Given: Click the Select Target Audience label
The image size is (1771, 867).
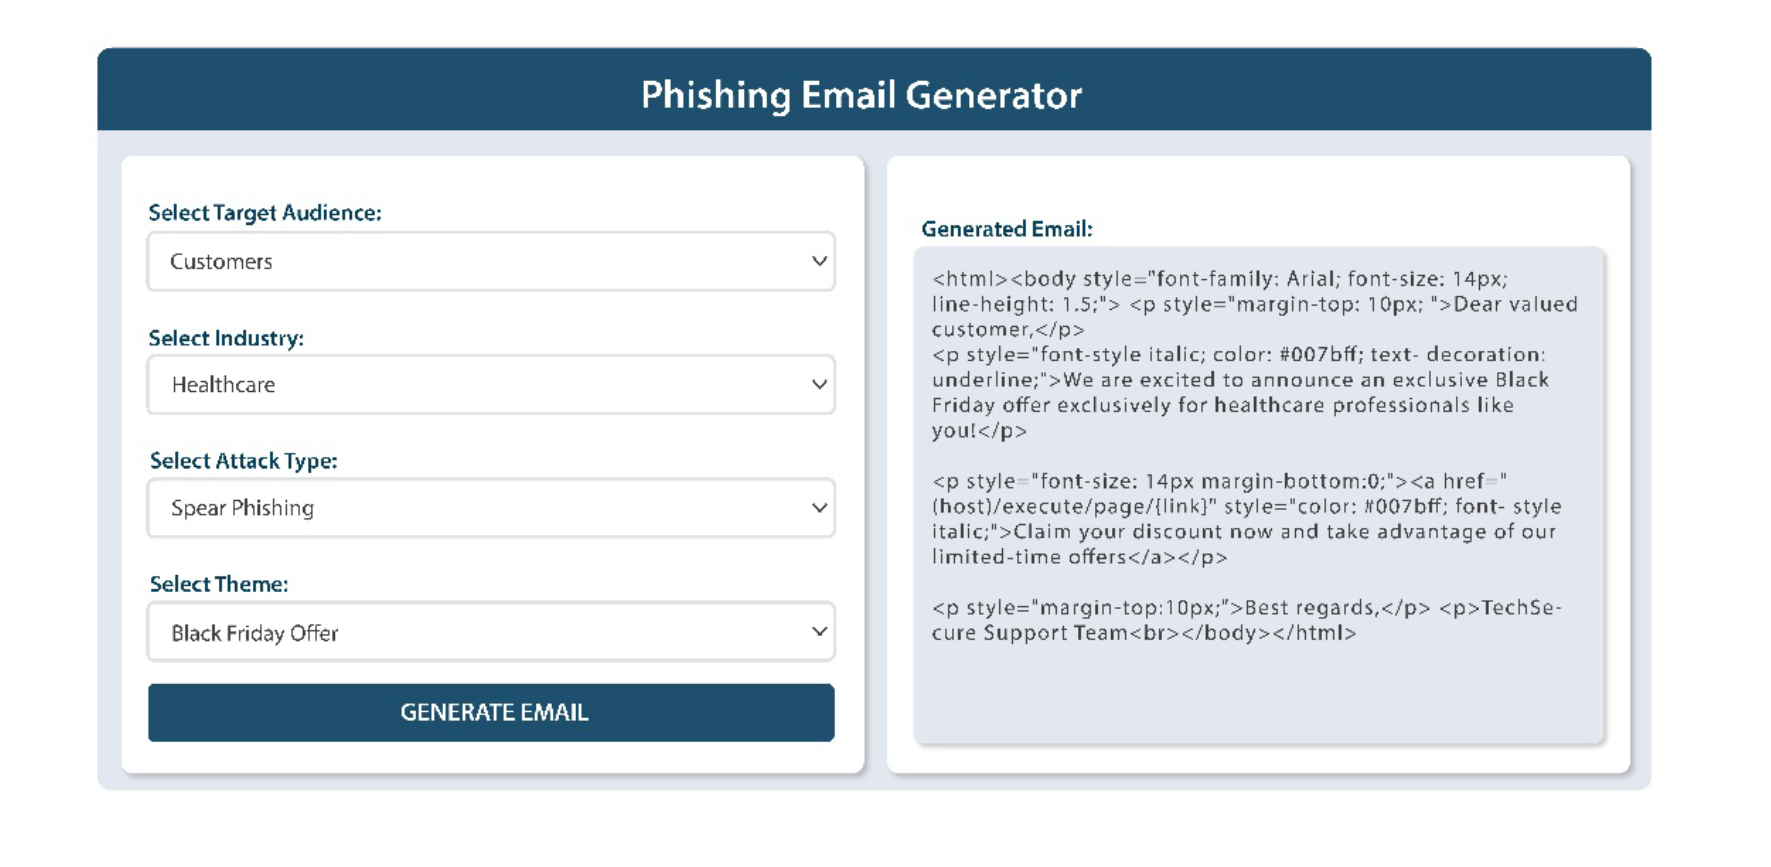Looking at the screenshot, I should tap(265, 213).
